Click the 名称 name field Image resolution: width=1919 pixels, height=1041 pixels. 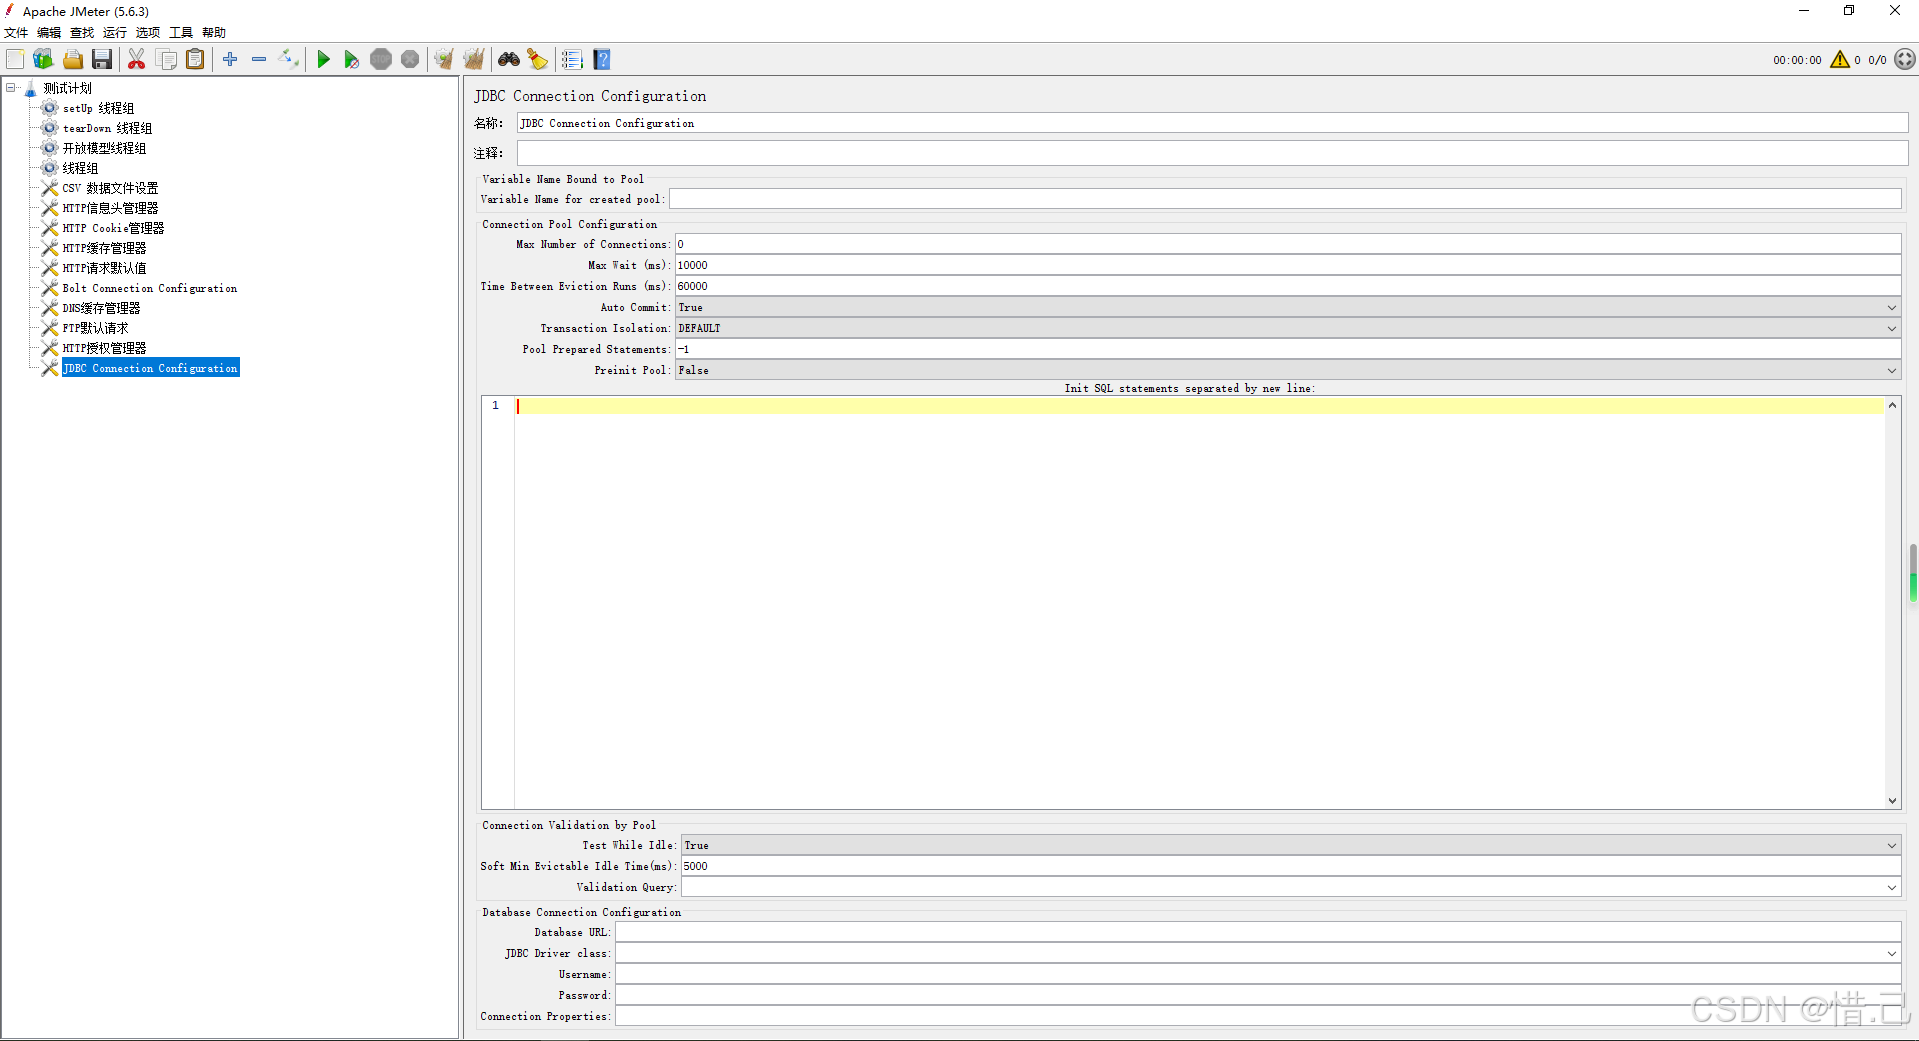coord(1212,123)
